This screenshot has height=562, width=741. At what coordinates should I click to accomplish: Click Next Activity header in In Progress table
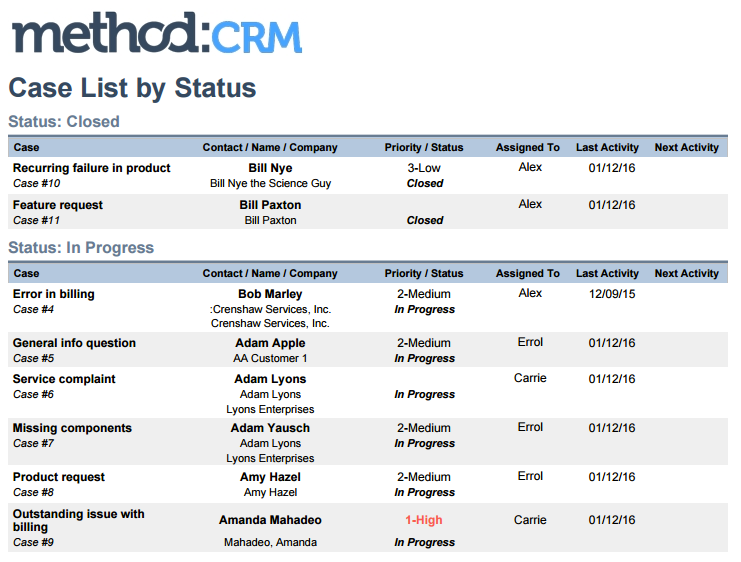pyautogui.click(x=687, y=274)
